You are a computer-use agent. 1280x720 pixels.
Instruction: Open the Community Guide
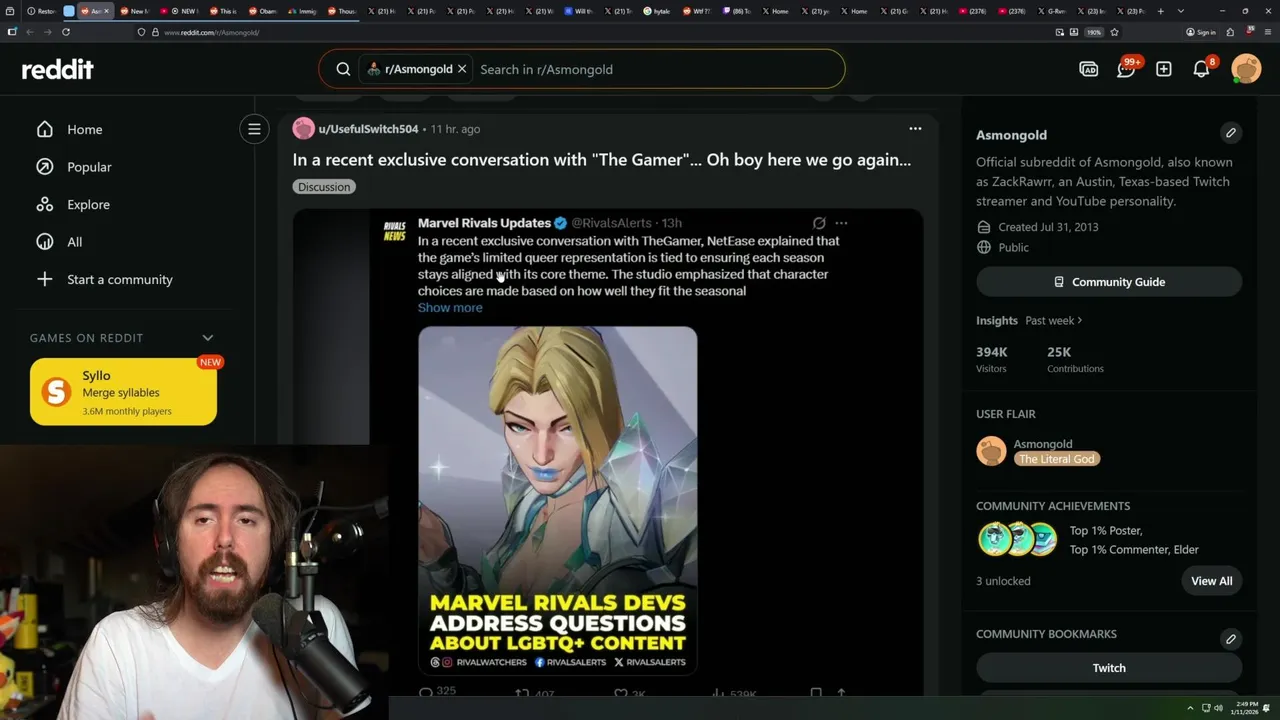(x=1109, y=282)
